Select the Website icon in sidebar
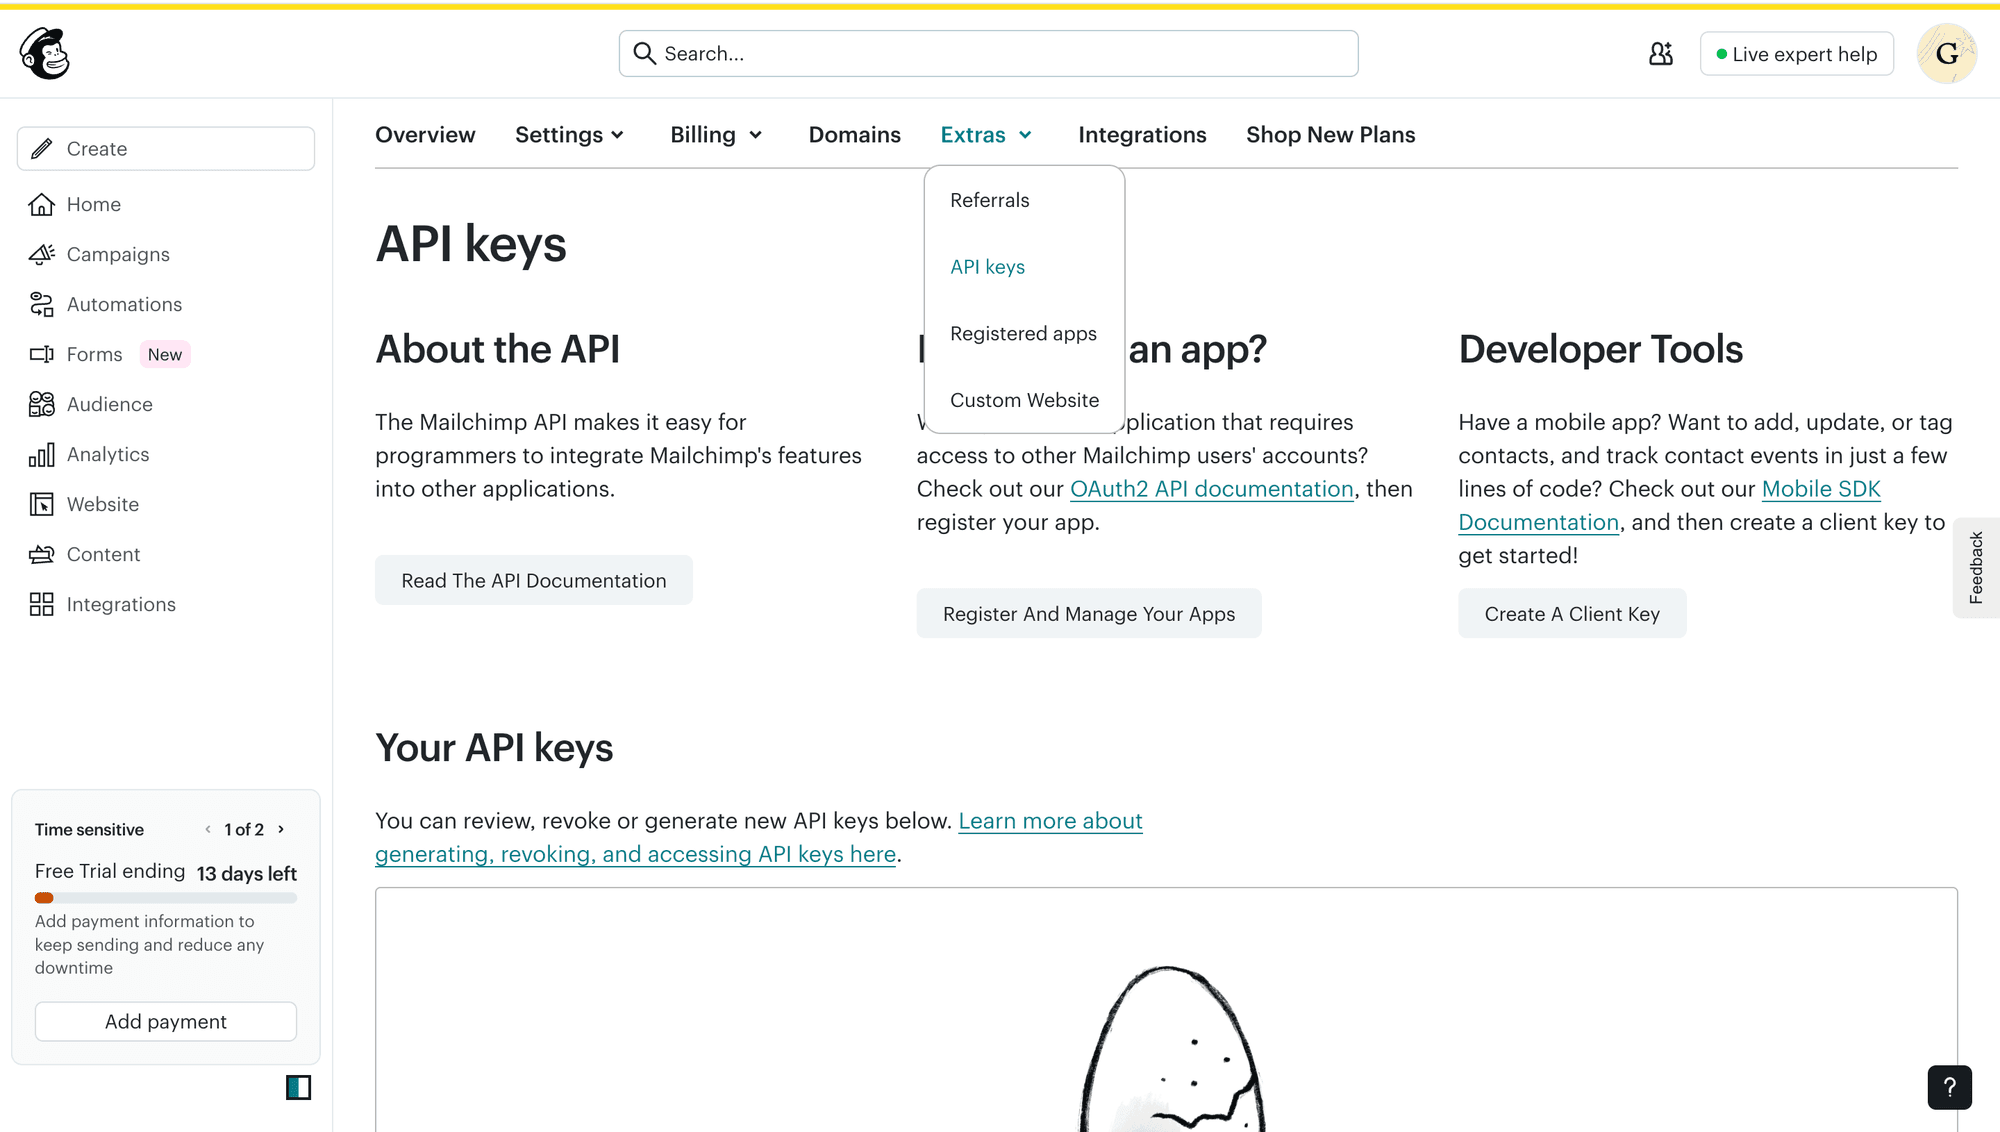The width and height of the screenshot is (2000, 1132). click(41, 504)
